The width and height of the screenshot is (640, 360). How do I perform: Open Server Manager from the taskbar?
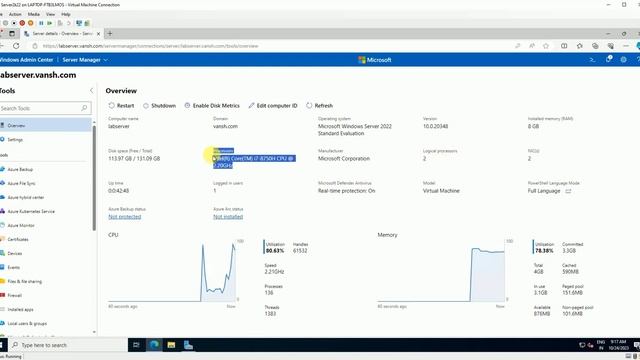click(x=188, y=345)
